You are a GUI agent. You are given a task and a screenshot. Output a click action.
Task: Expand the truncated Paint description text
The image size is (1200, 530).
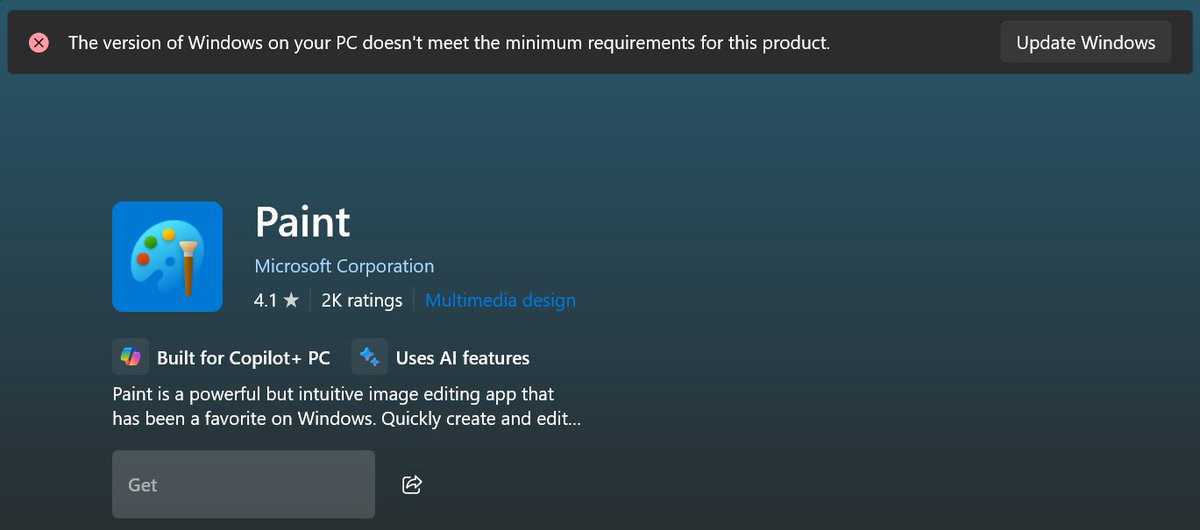[347, 407]
